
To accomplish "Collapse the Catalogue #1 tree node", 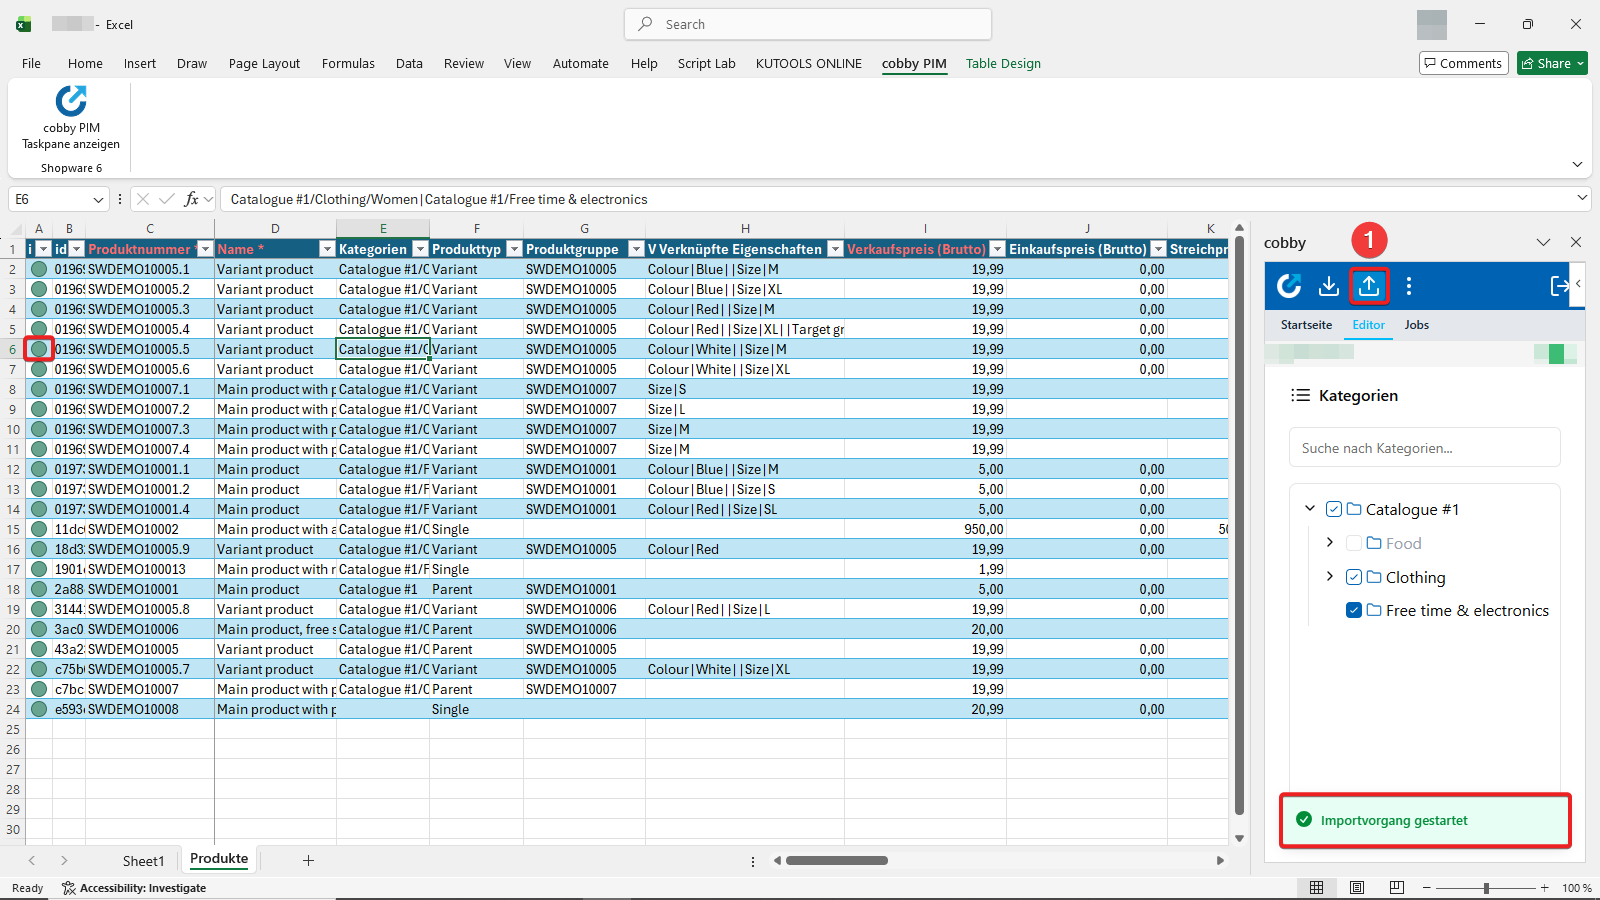I will (1310, 509).
